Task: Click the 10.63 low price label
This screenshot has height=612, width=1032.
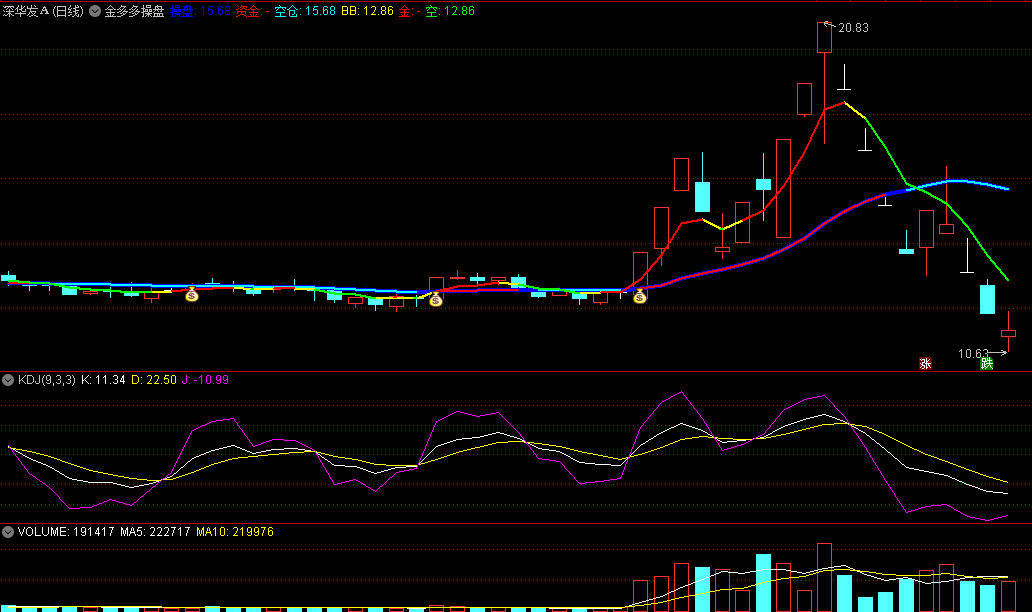Action: [973, 353]
